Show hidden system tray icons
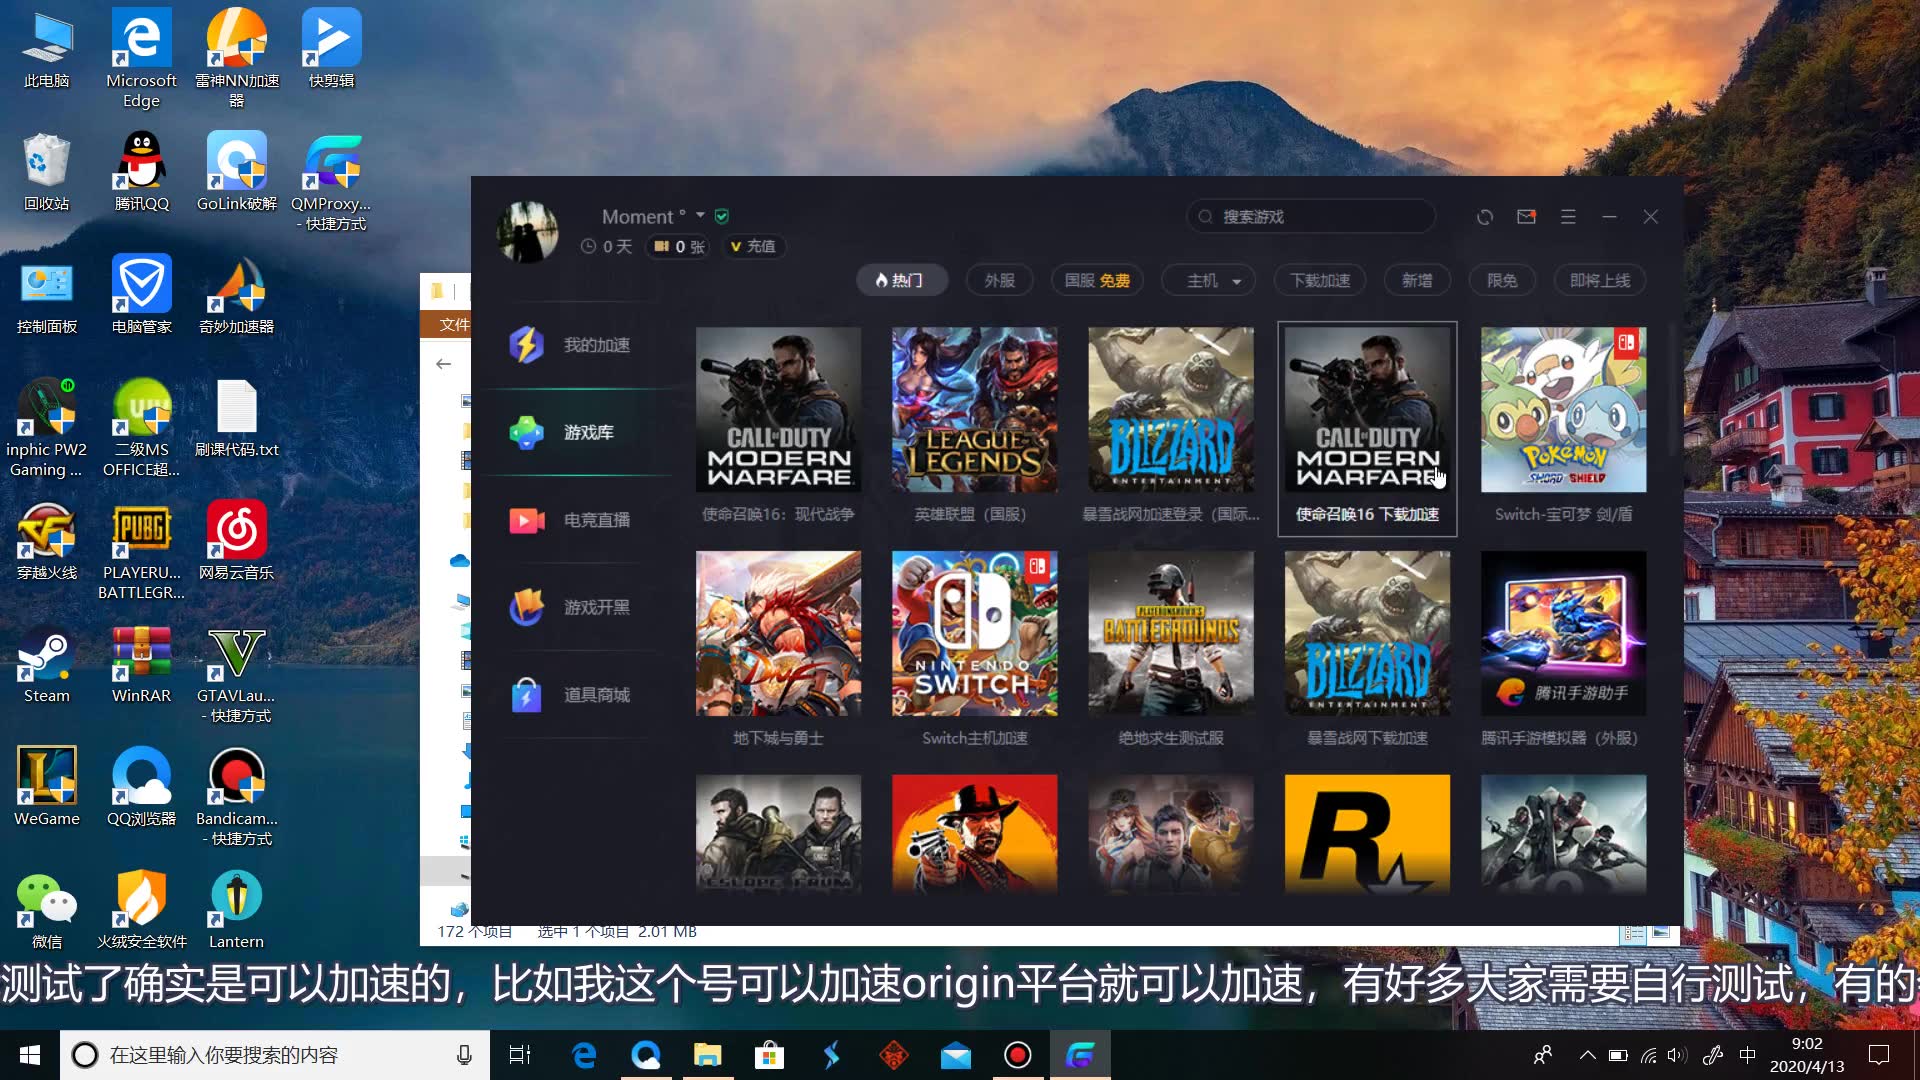 point(1587,1055)
